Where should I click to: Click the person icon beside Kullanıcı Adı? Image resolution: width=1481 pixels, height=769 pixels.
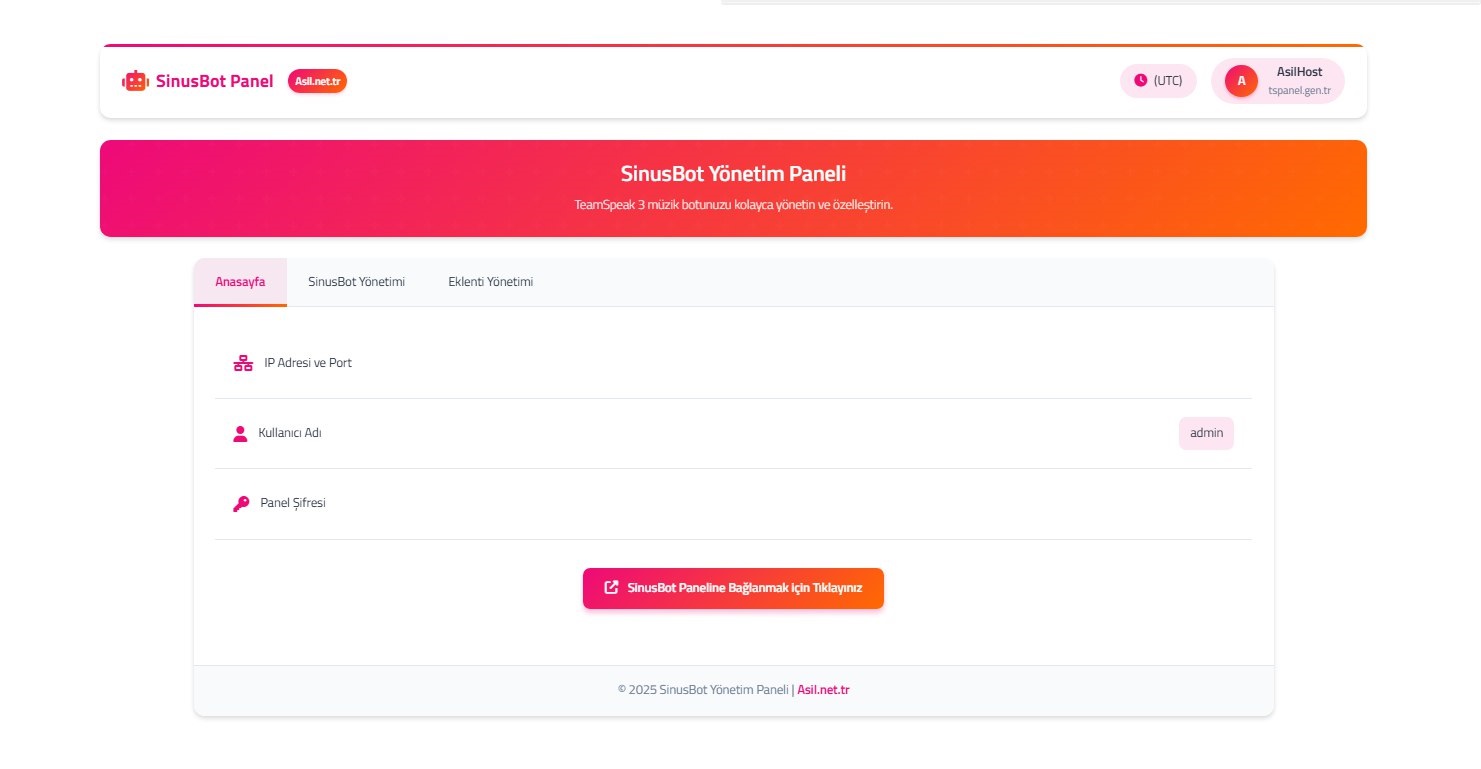click(240, 434)
